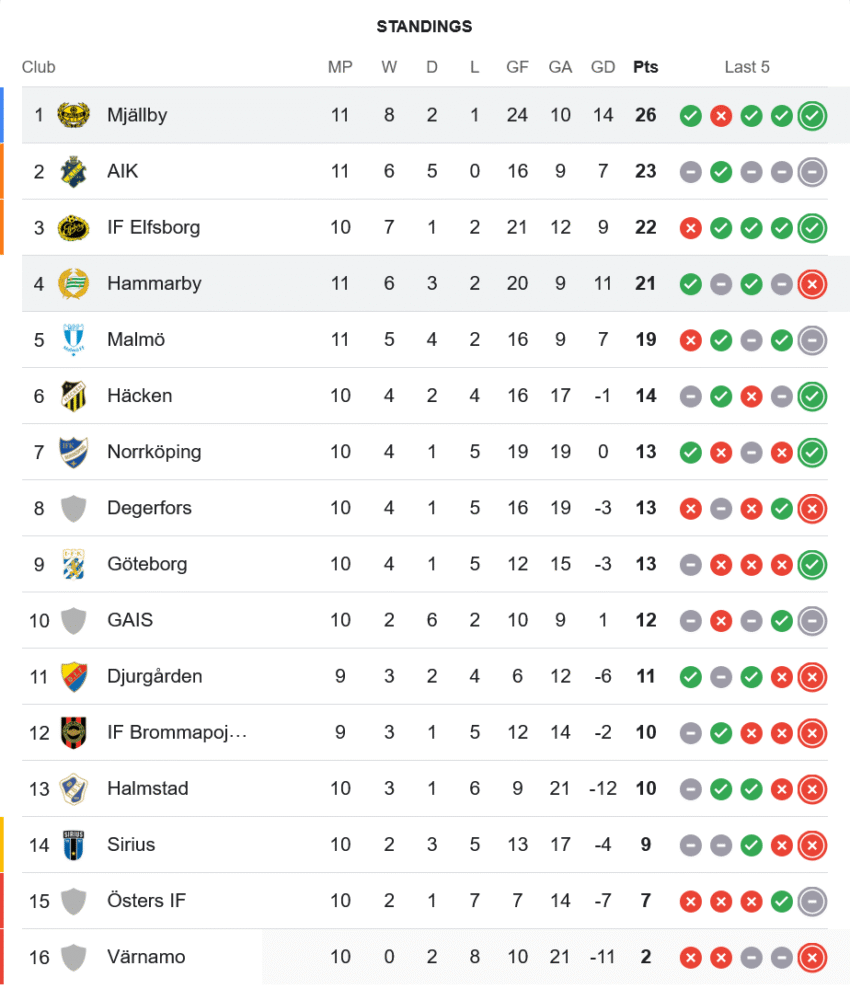
Task: Click the AIK club crest icon
Action: (73, 171)
